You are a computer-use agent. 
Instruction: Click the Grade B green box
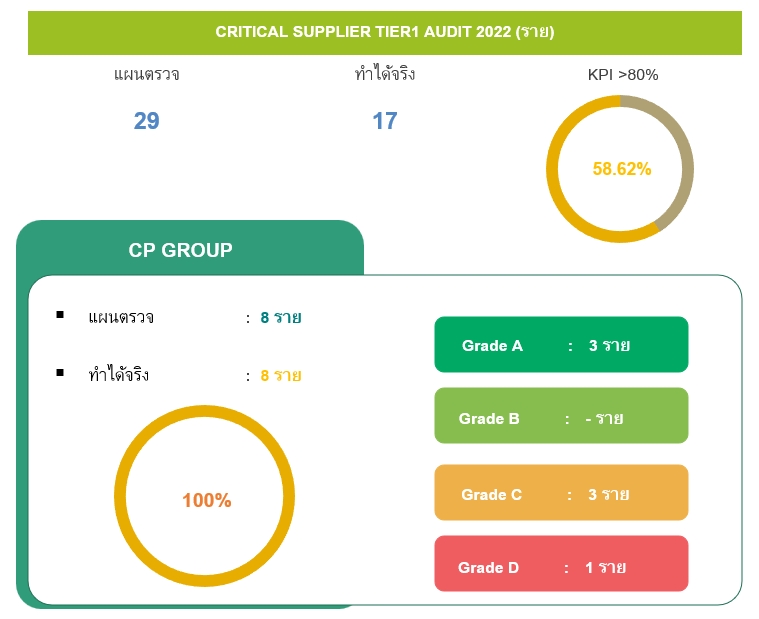561,415
